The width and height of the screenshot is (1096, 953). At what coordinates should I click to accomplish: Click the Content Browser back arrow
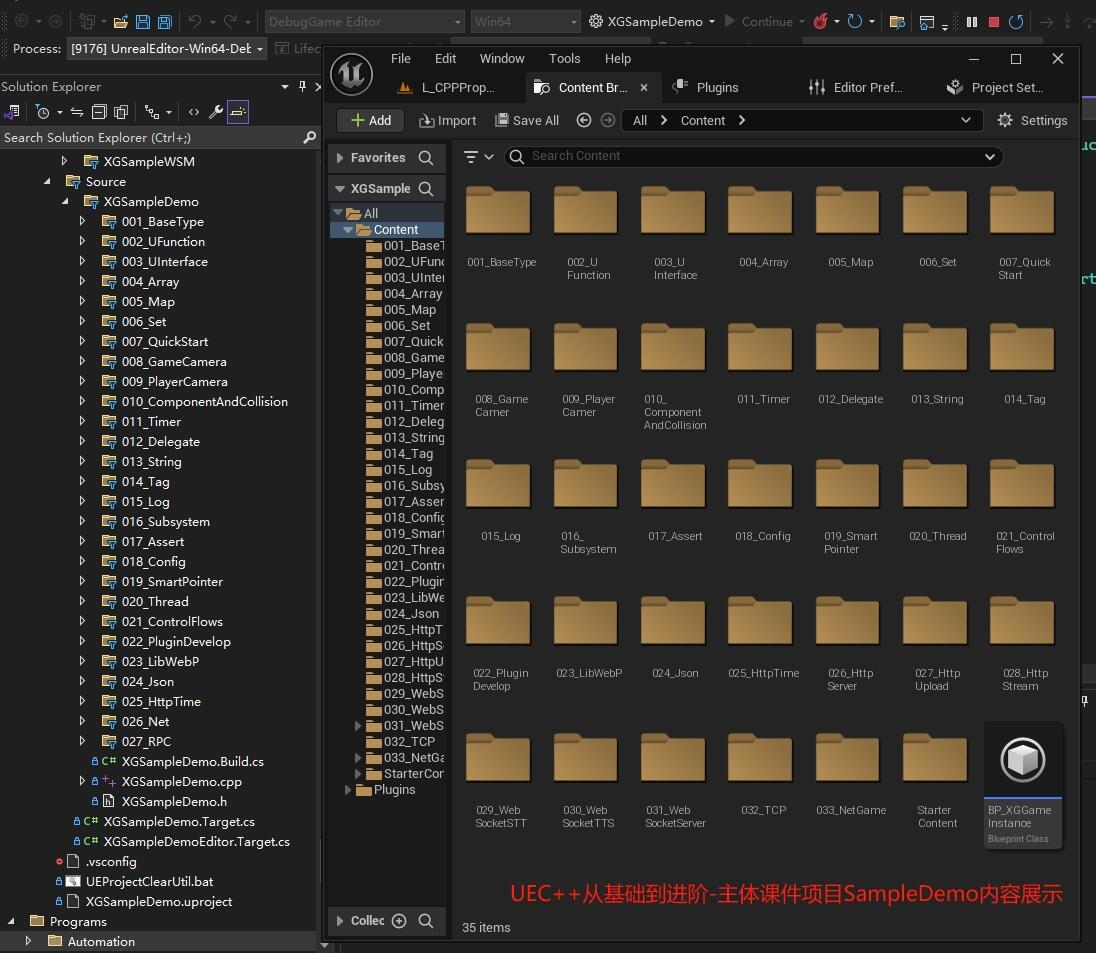(x=584, y=120)
